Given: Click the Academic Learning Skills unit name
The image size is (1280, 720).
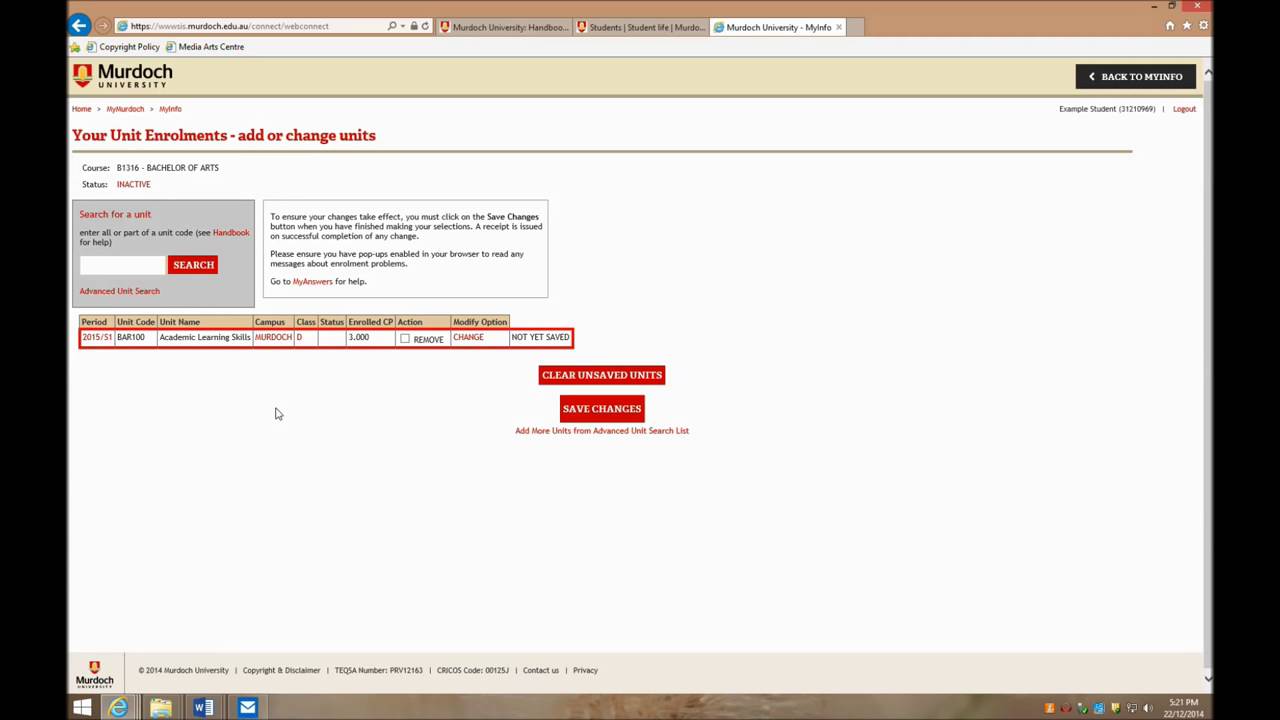Looking at the screenshot, I should [x=205, y=337].
